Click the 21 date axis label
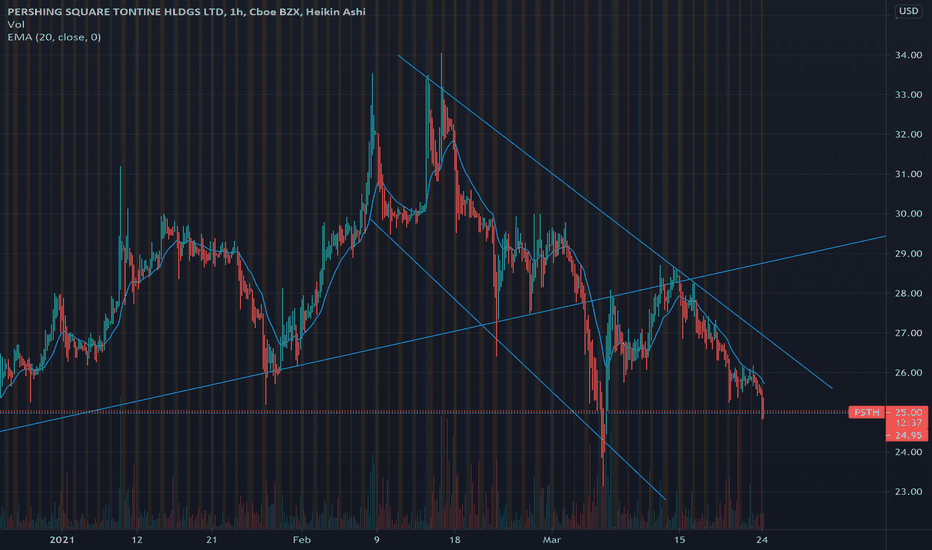 pyautogui.click(x=212, y=540)
